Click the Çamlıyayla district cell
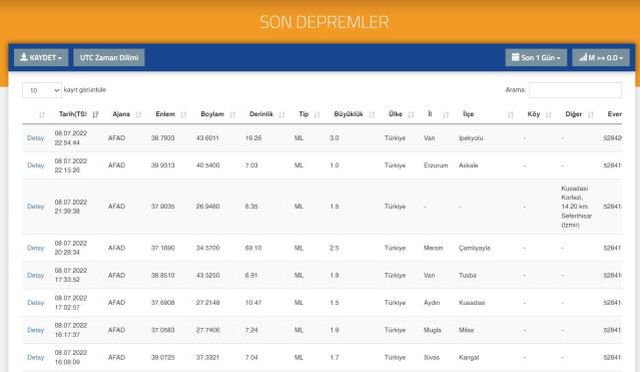The height and width of the screenshot is (372, 640). click(x=474, y=248)
